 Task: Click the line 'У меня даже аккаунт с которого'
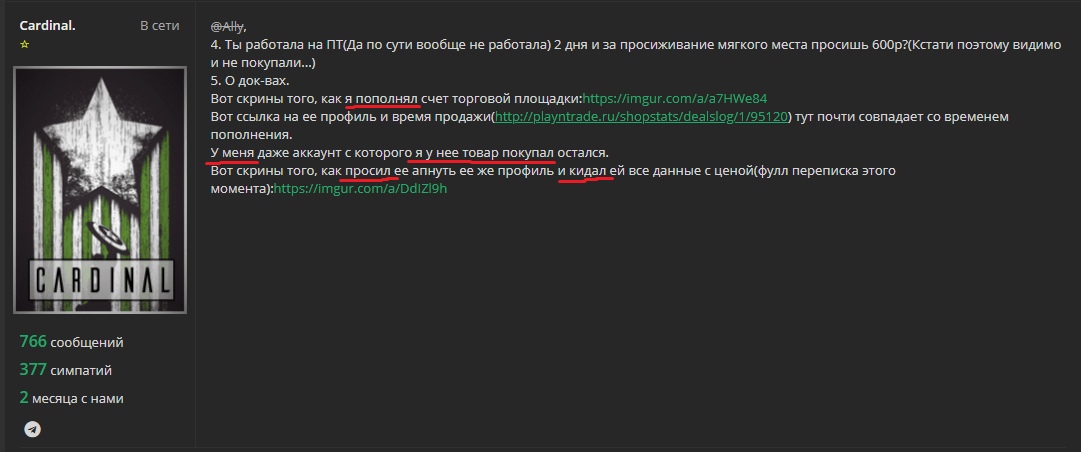pos(410,152)
